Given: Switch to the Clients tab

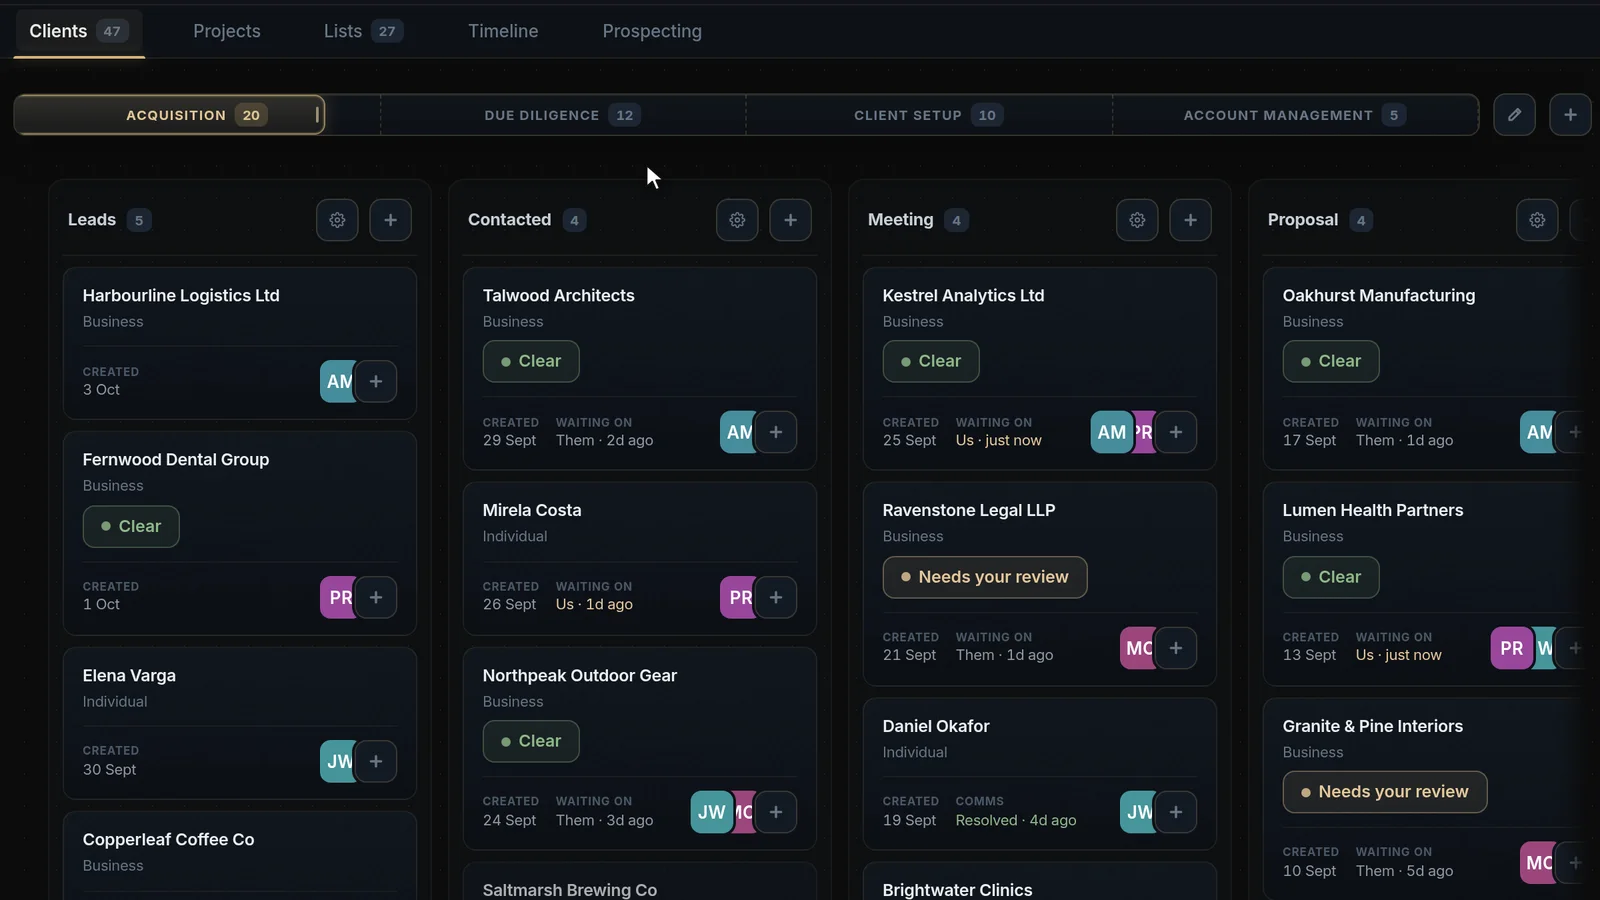Looking at the screenshot, I should coord(78,31).
